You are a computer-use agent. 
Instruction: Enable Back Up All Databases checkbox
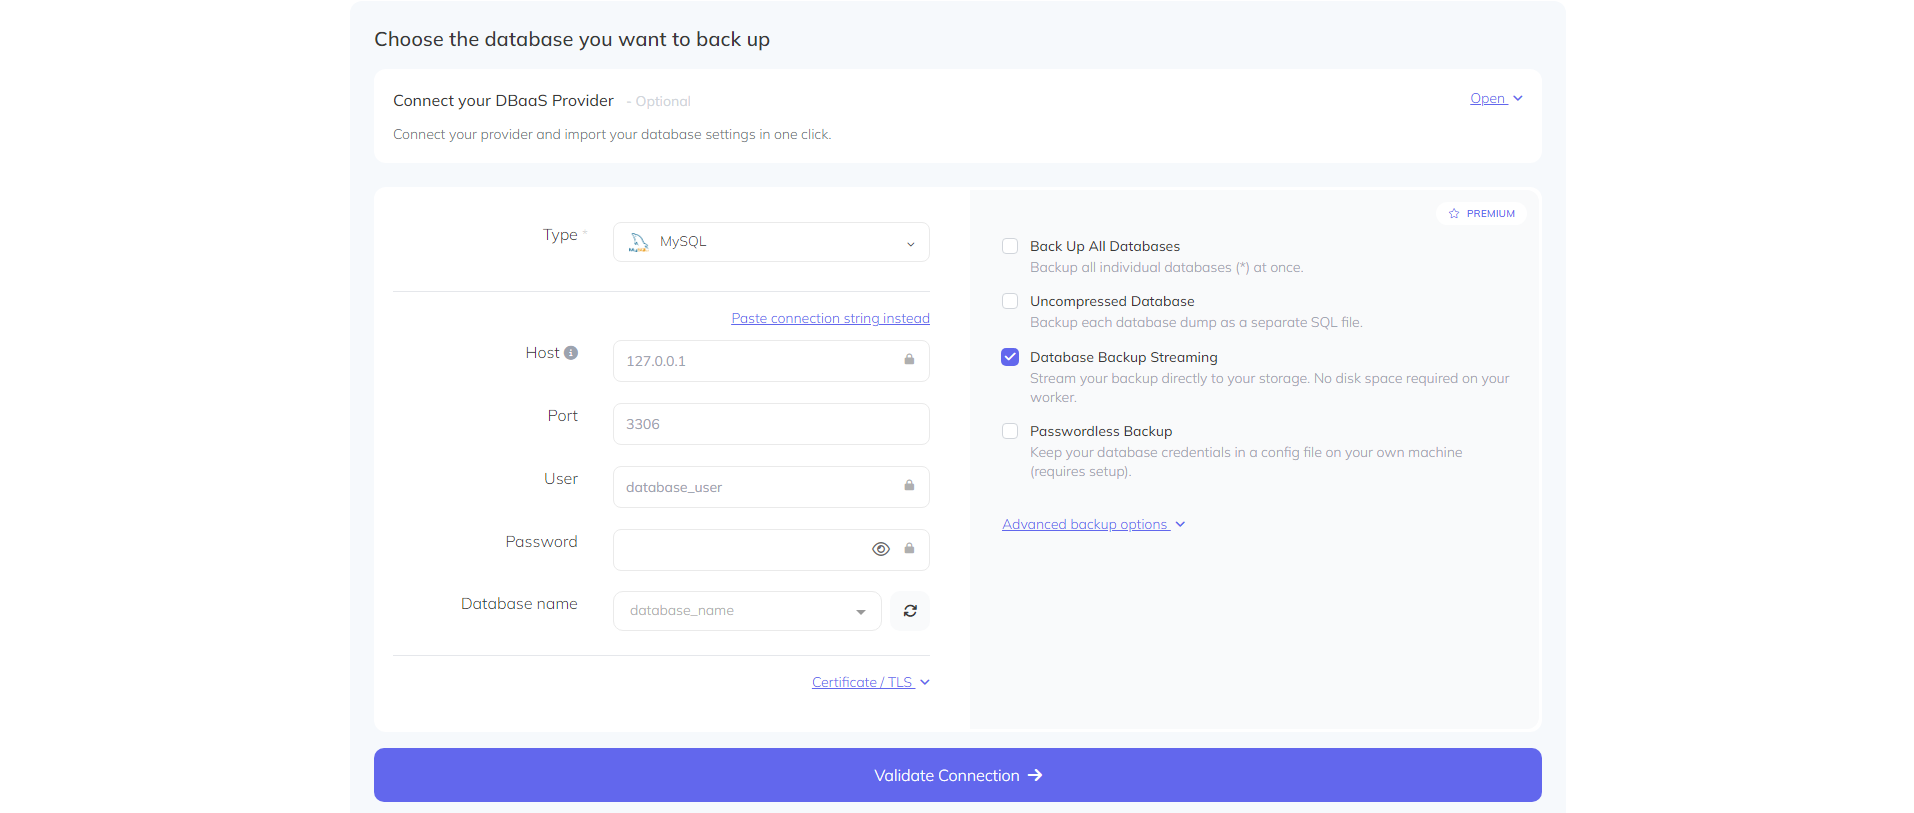click(x=1010, y=246)
